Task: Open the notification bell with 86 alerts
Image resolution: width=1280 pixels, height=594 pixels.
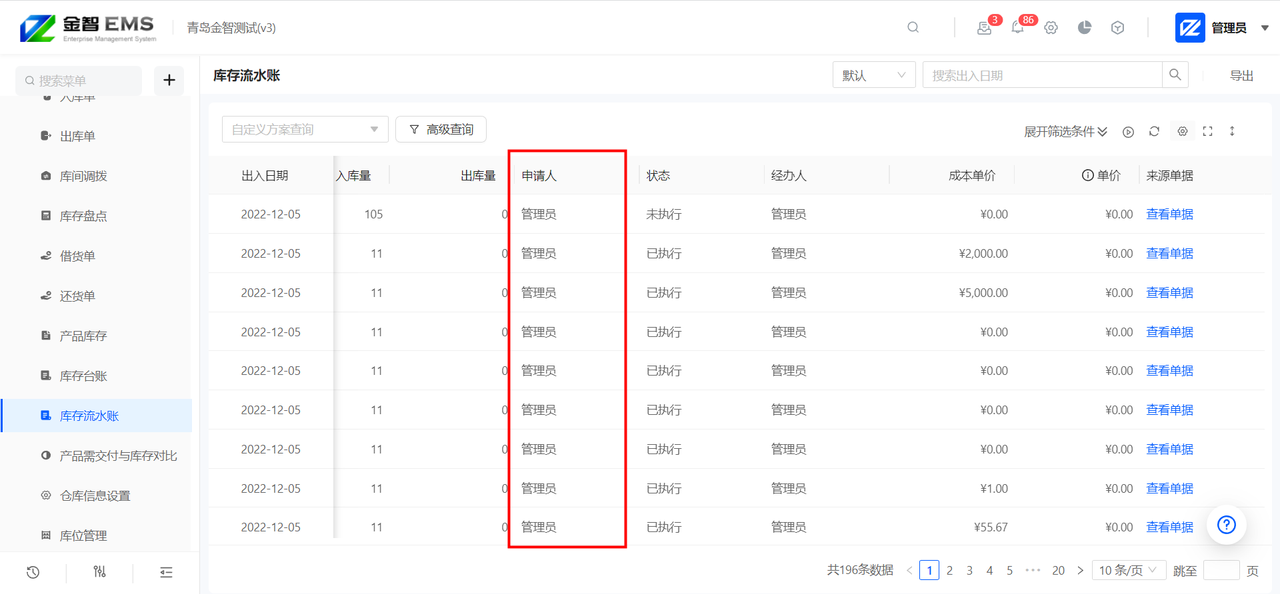Action: pyautogui.click(x=1018, y=28)
